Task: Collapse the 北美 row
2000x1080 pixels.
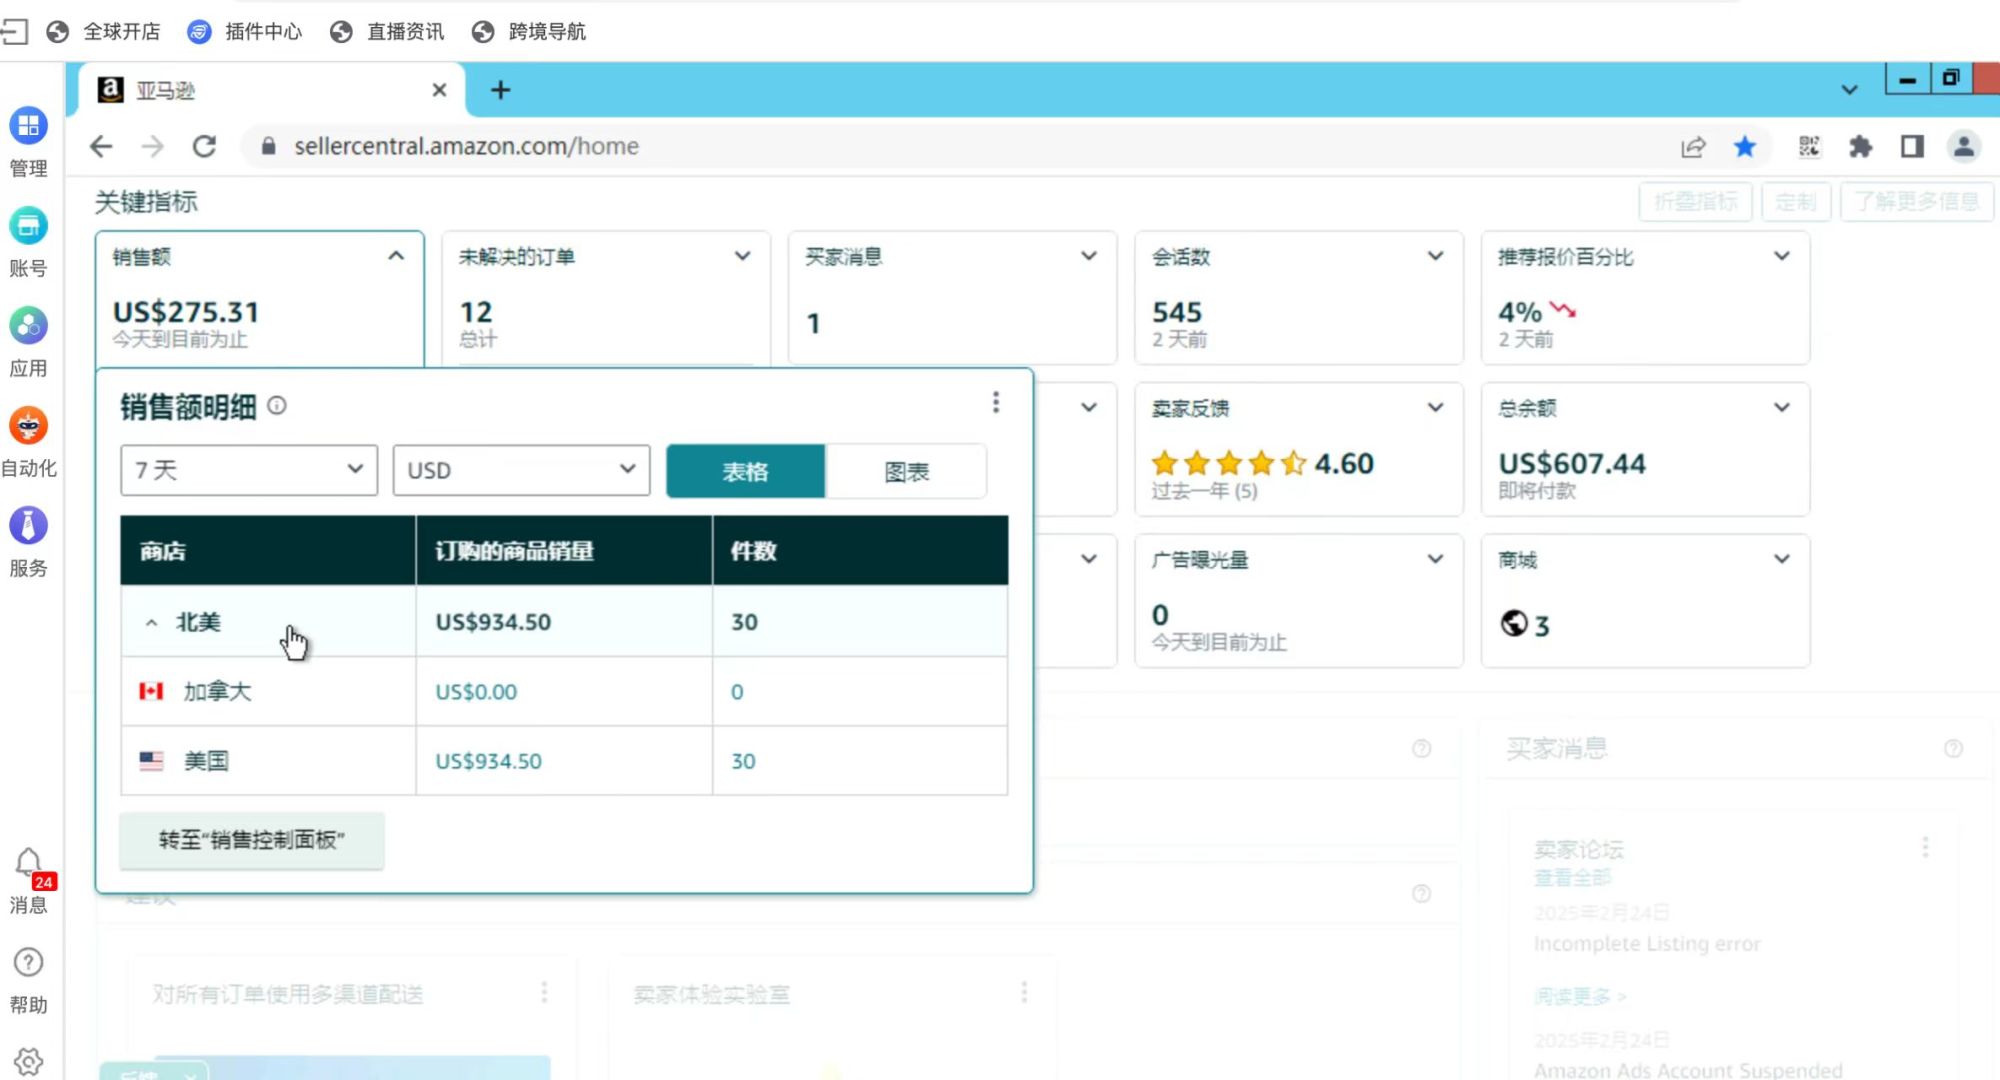Action: click(x=151, y=622)
